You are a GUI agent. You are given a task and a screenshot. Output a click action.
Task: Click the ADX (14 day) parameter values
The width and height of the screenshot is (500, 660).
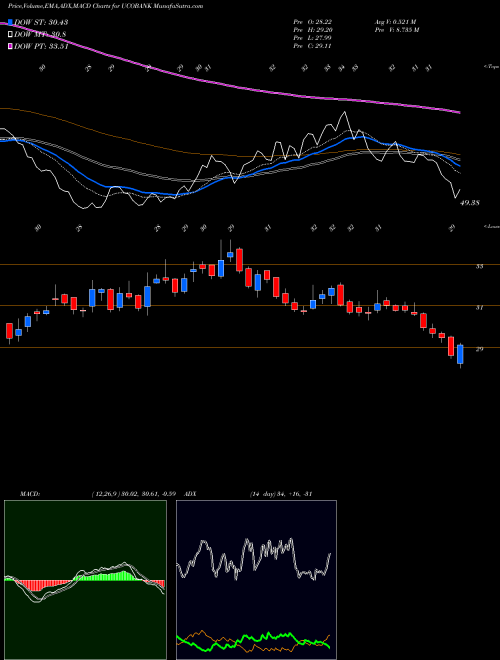[x=279, y=494]
